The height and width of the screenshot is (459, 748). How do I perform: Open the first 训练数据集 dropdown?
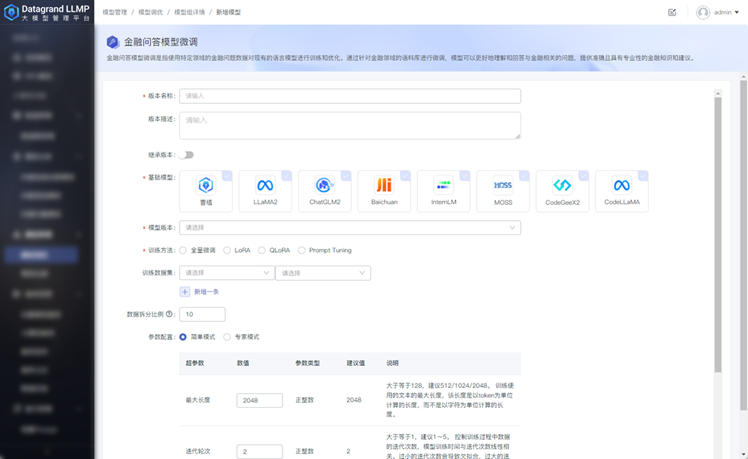click(x=226, y=272)
